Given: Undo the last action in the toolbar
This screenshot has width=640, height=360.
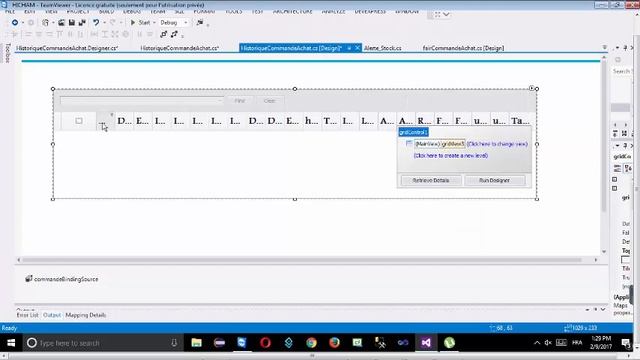Looking at the screenshot, I should coord(96,22).
